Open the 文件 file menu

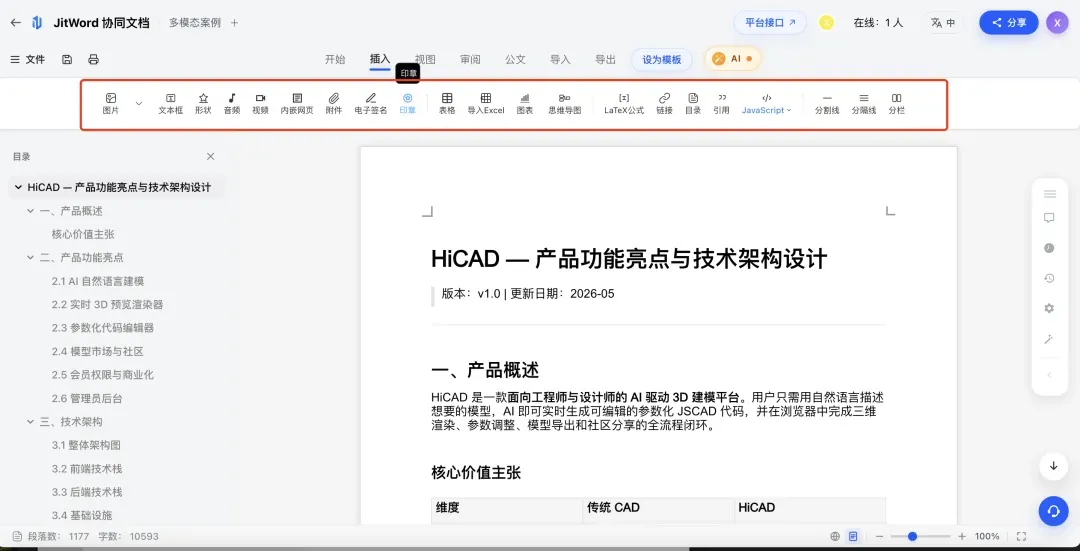(28, 59)
